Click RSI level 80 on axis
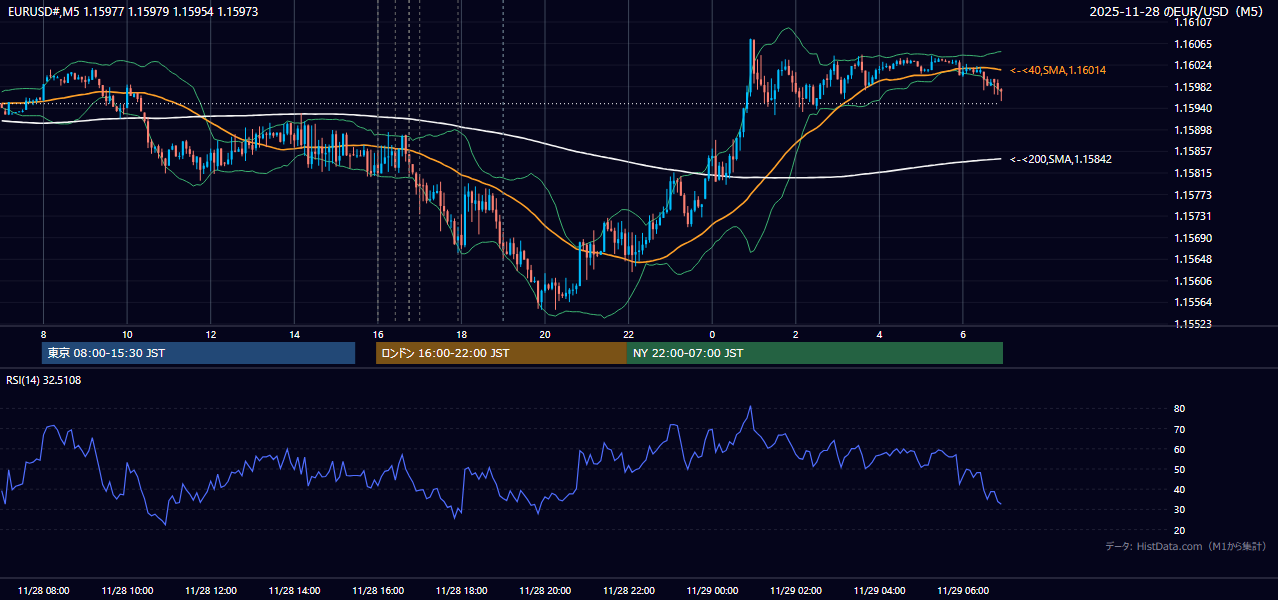The image size is (1278, 600). tap(1180, 409)
